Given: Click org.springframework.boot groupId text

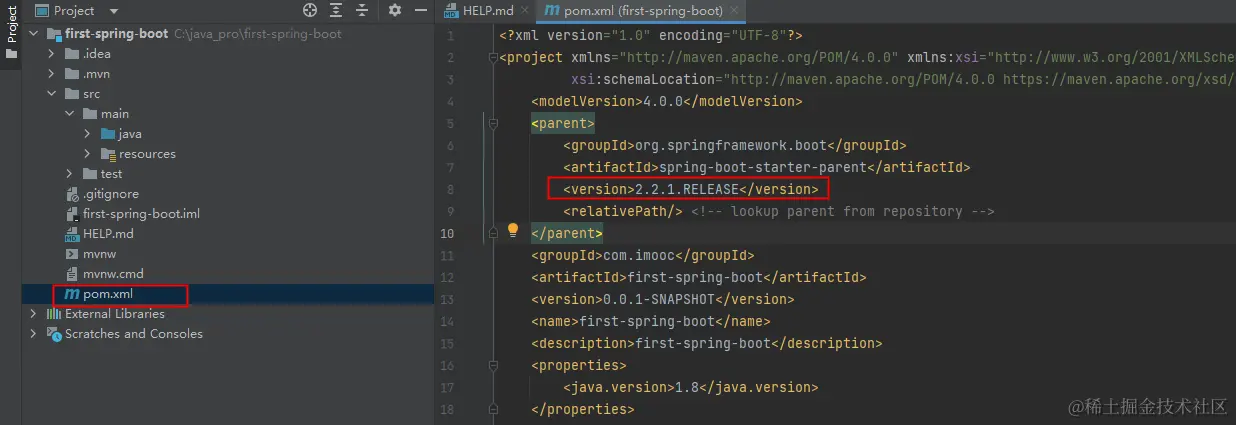Looking at the screenshot, I should [x=731, y=145].
